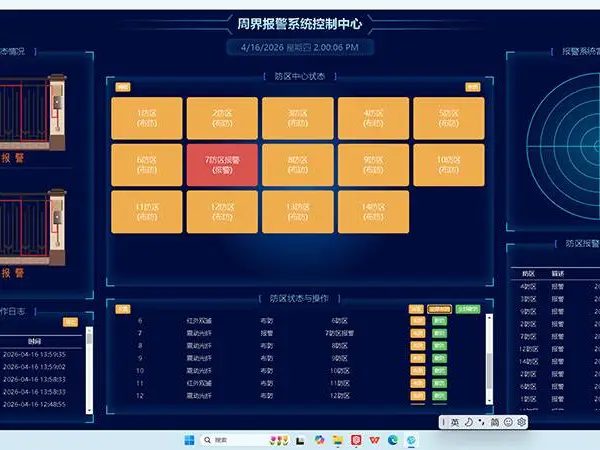Select the 14防区 zone tile
The width and height of the screenshot is (600, 450).
pos(373,212)
